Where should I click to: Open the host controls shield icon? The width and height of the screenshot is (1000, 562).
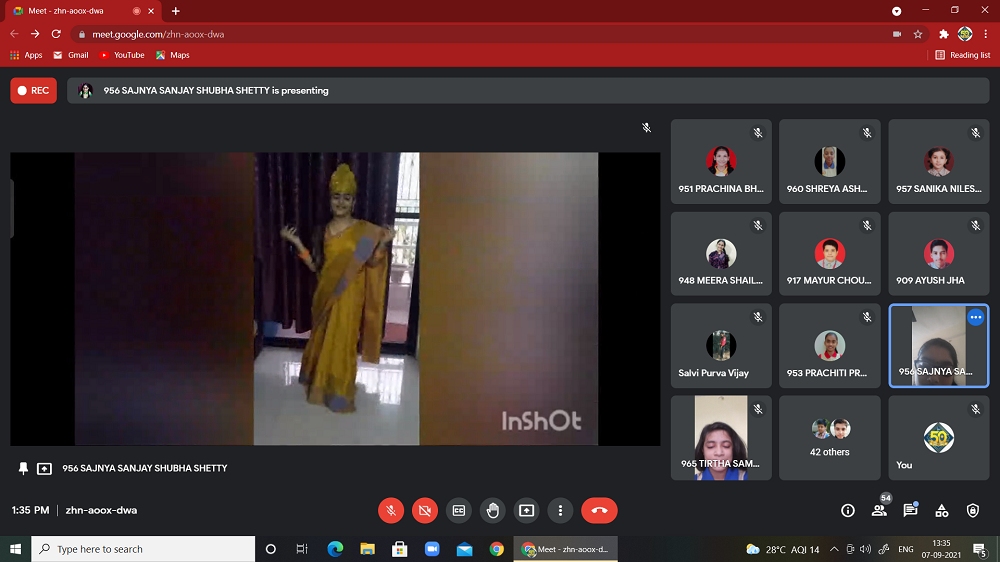pyautogui.click(x=973, y=510)
